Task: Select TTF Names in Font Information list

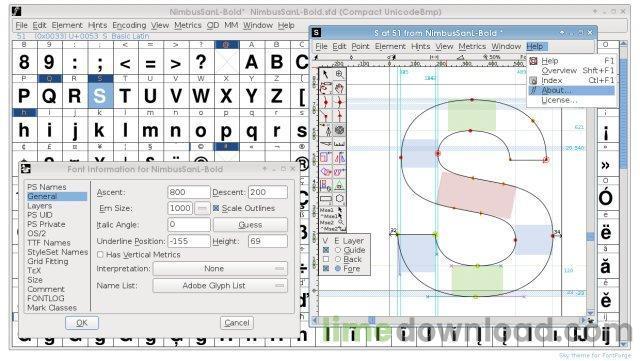Action: click(49, 243)
